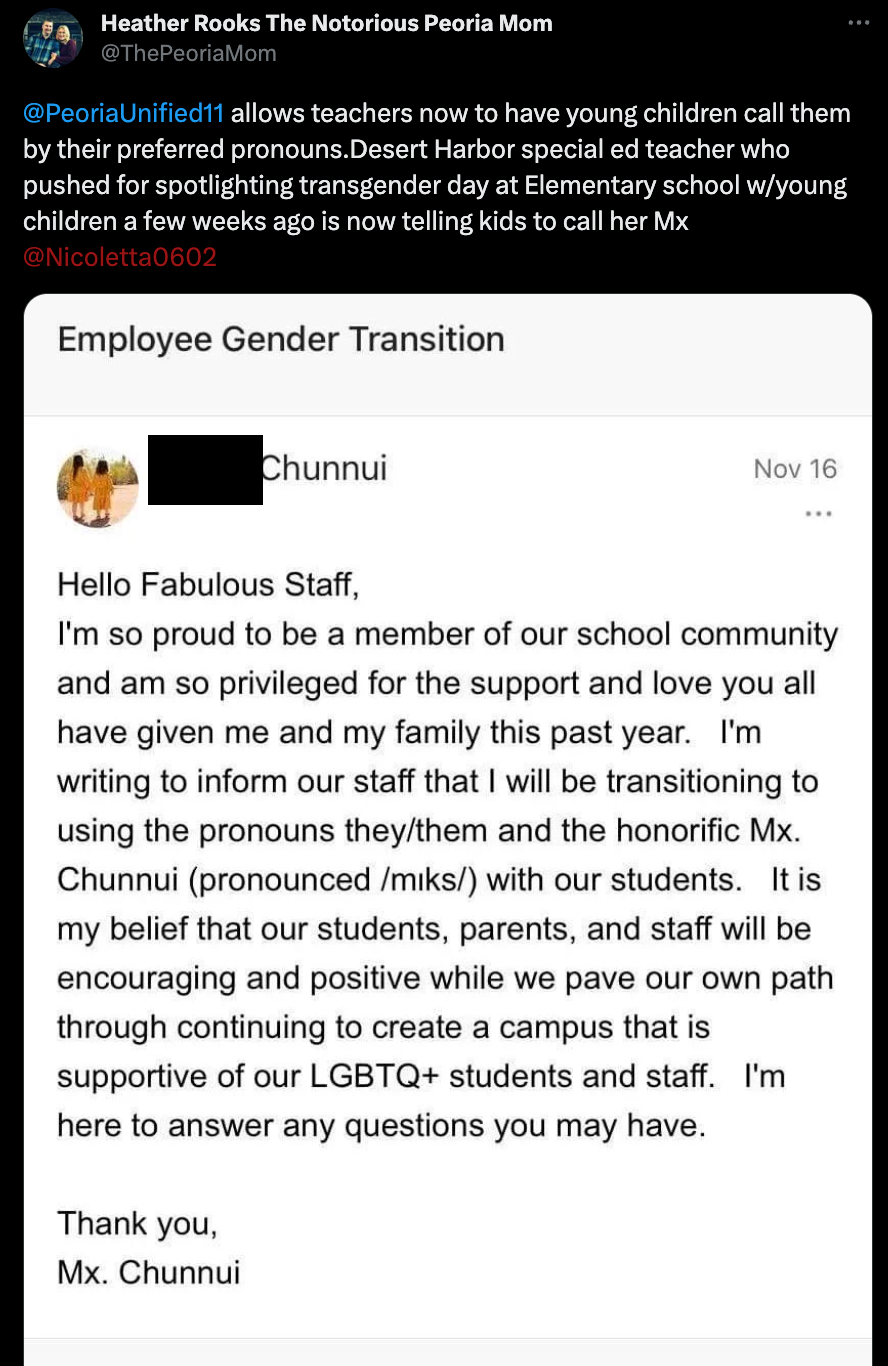
Task: Open the attached email image at its last line
Action: 149,1272
